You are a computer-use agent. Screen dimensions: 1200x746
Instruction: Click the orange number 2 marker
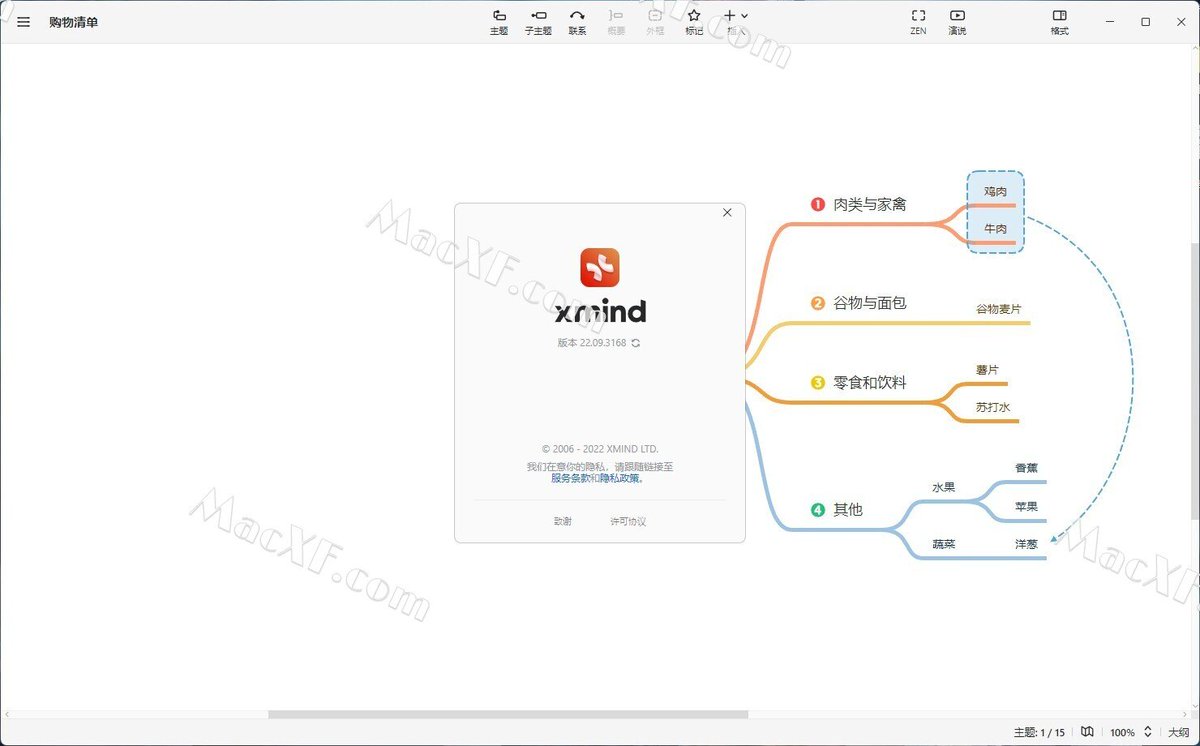(818, 303)
